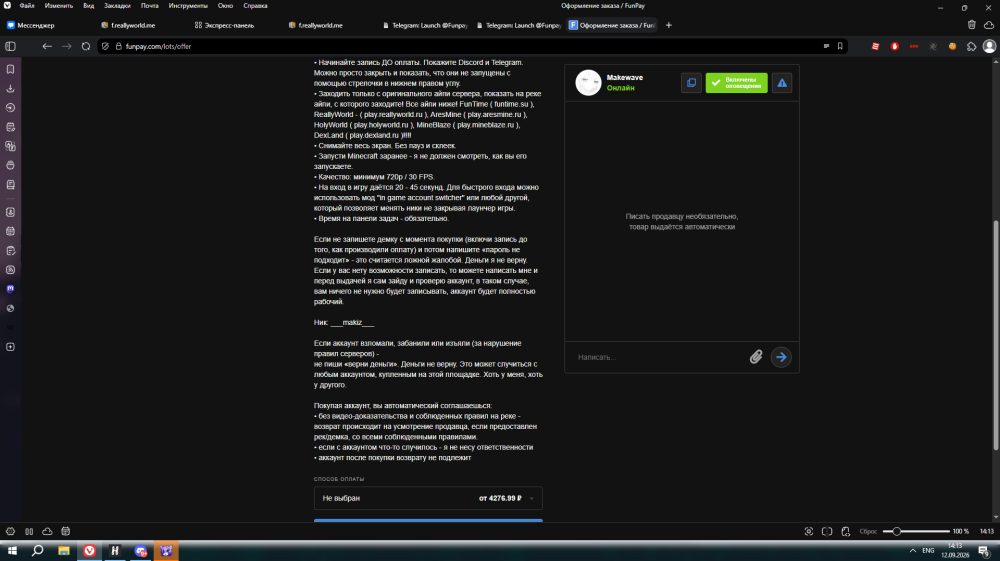Toggle the Page actions status bar icon

pyautogui.click(x=846, y=532)
